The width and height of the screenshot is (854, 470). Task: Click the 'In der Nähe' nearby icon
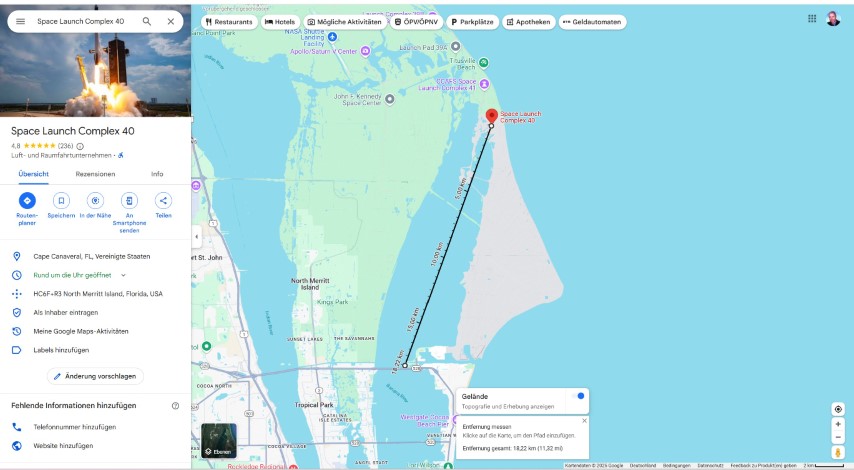tap(95, 201)
